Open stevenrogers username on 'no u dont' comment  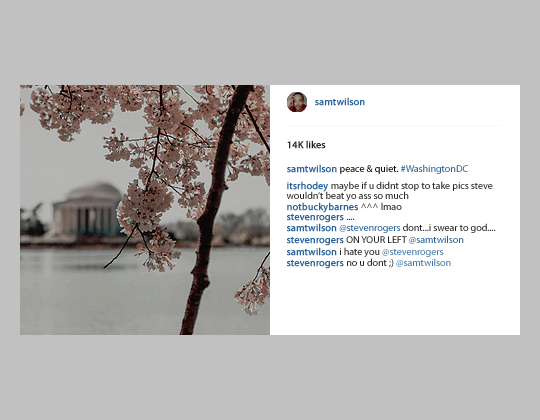pos(315,263)
